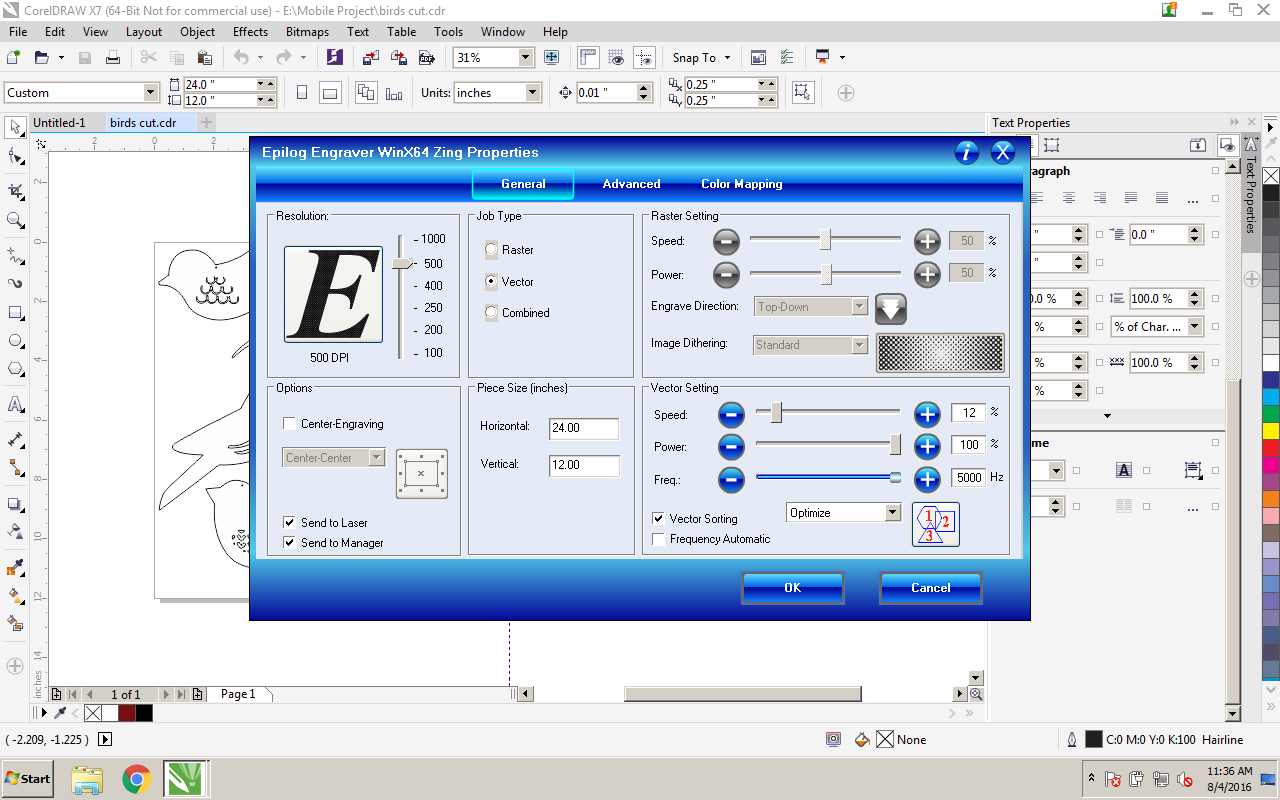Switch to the Untitled-1 document tab

pyautogui.click(x=59, y=123)
